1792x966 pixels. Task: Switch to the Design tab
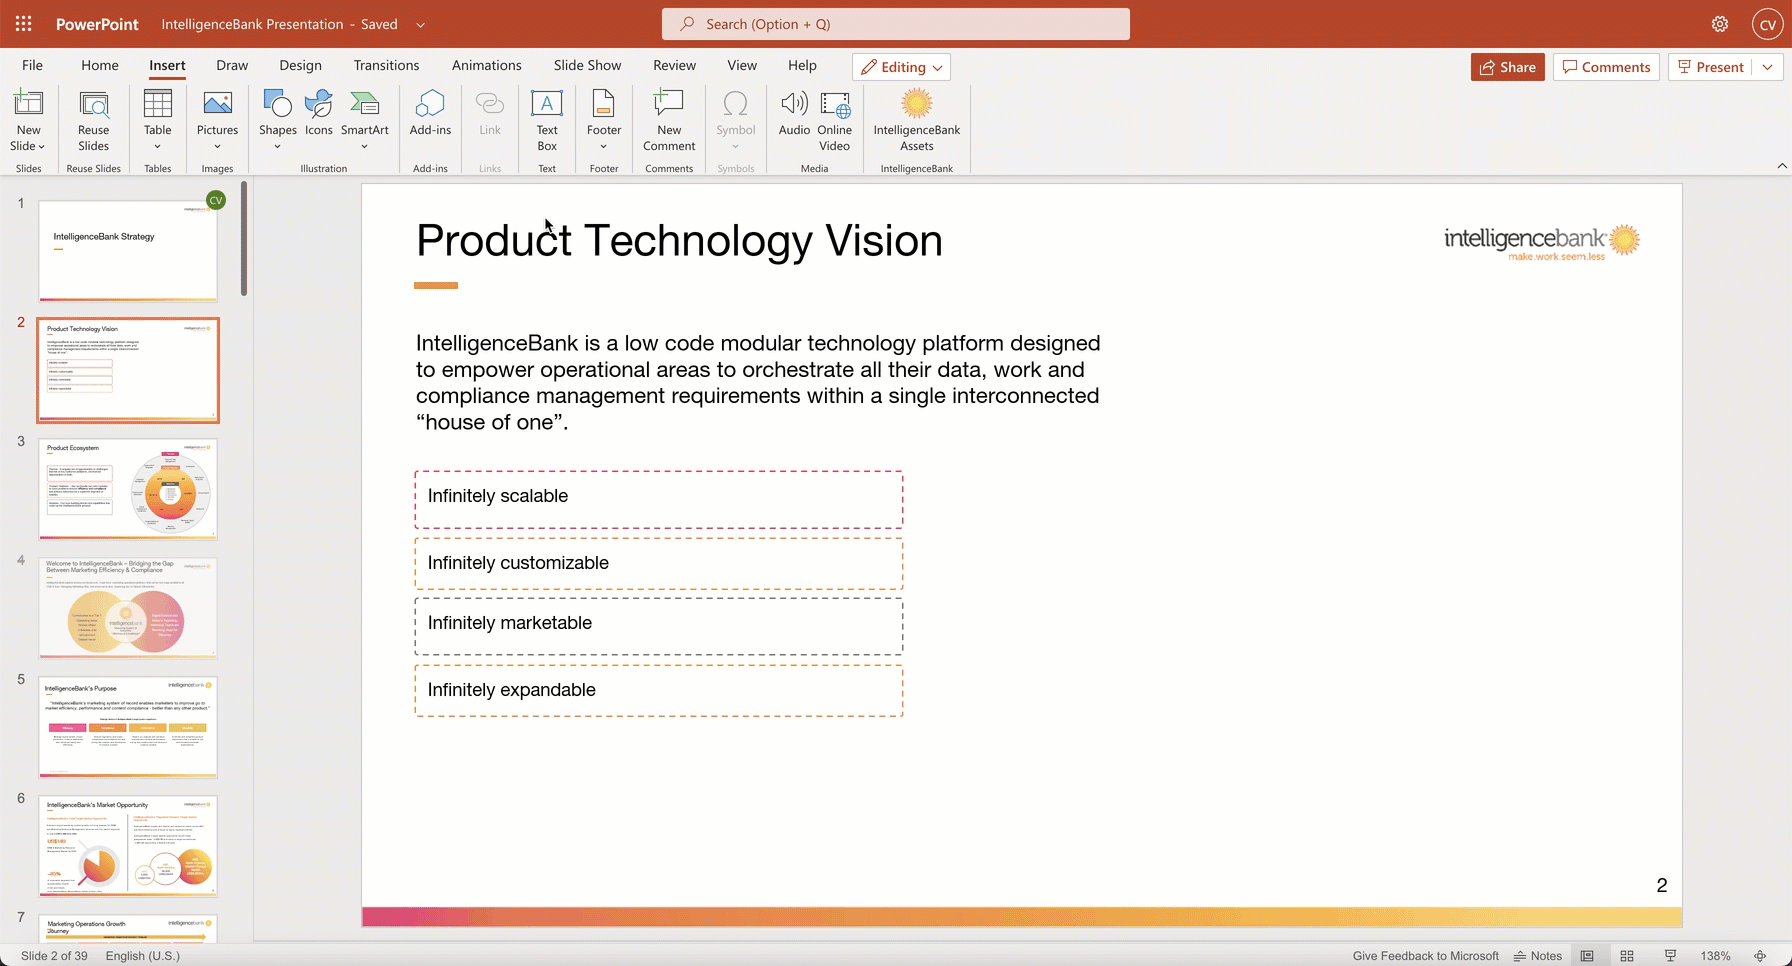click(x=300, y=65)
